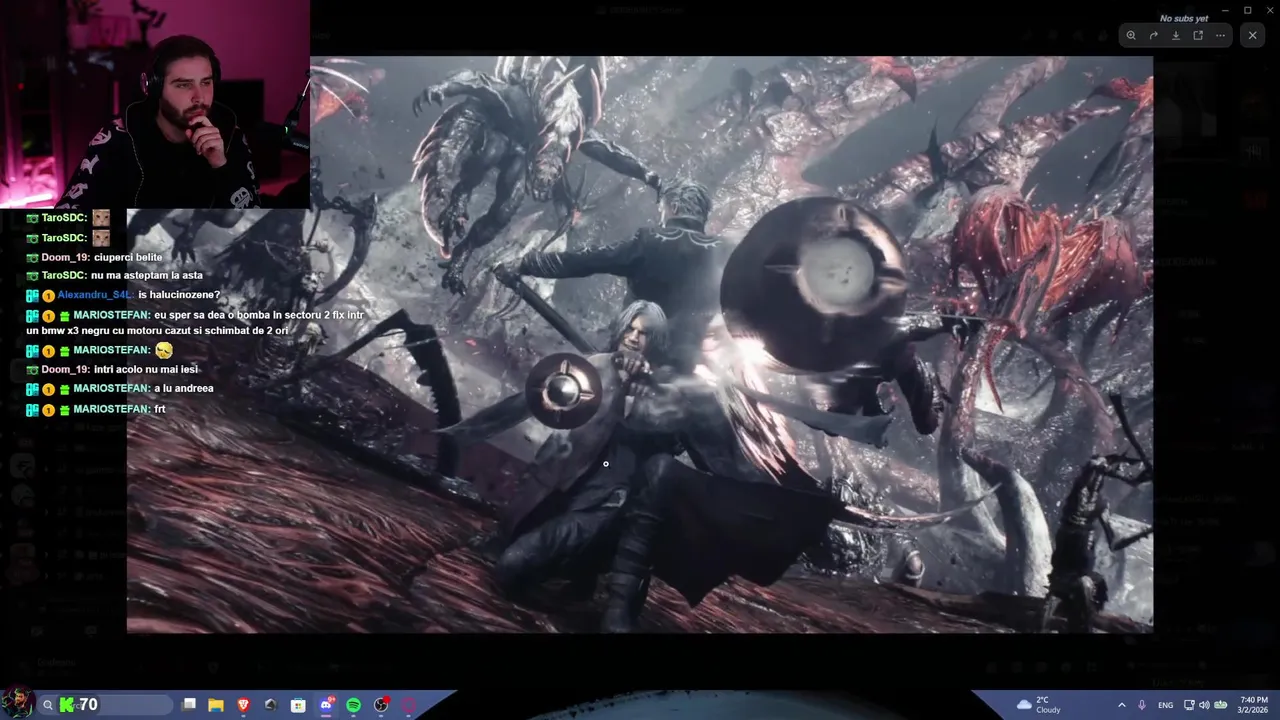
Task: Launch Brave browser from the taskbar
Action: pyautogui.click(x=244, y=705)
